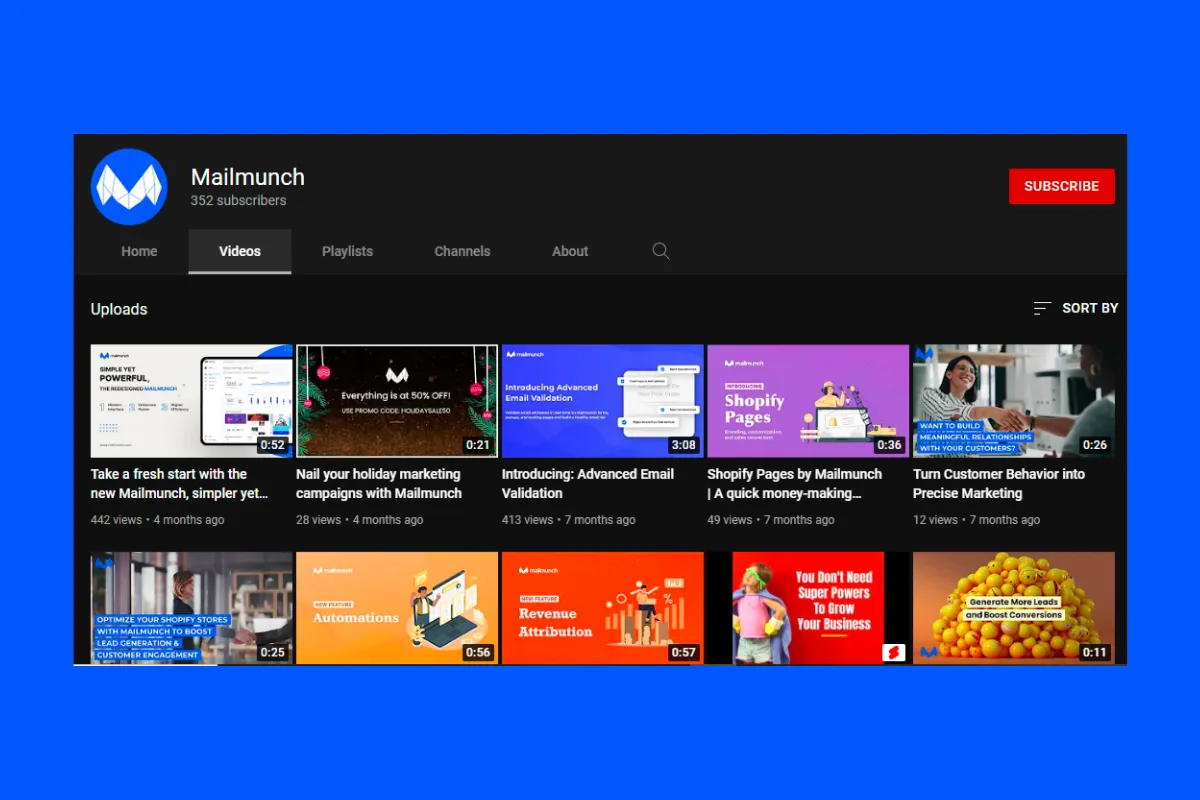Click the 0:21 duration badge
Image resolution: width=1200 pixels, height=800 pixels.
(478, 445)
